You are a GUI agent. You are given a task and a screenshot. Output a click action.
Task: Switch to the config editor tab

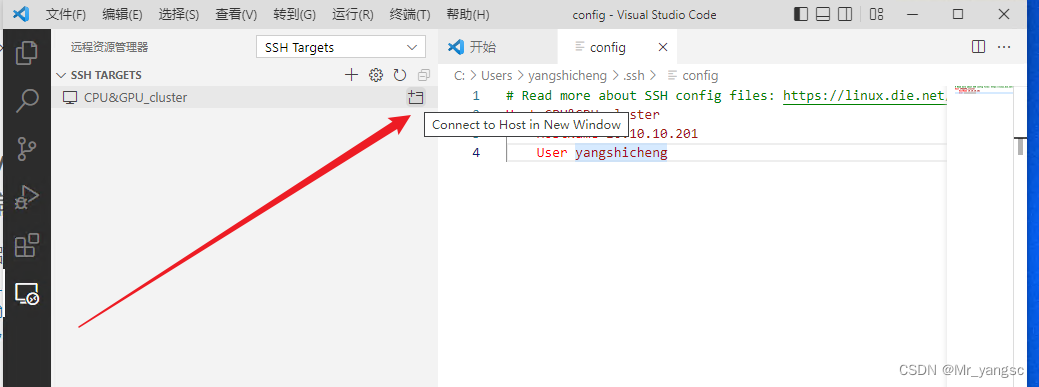coord(618,47)
